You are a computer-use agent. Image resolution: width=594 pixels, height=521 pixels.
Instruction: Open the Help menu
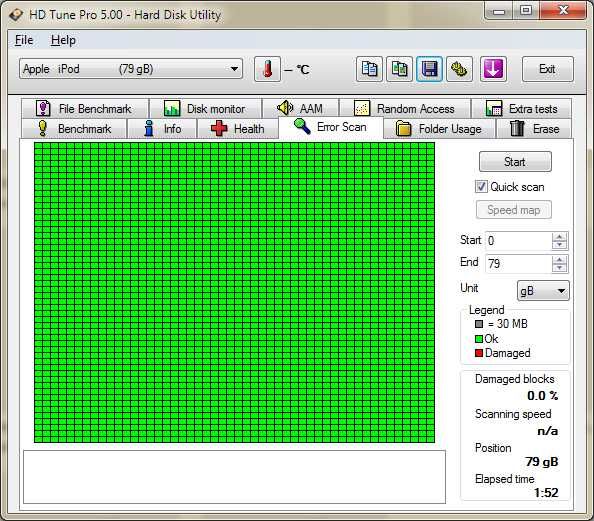[x=63, y=40]
